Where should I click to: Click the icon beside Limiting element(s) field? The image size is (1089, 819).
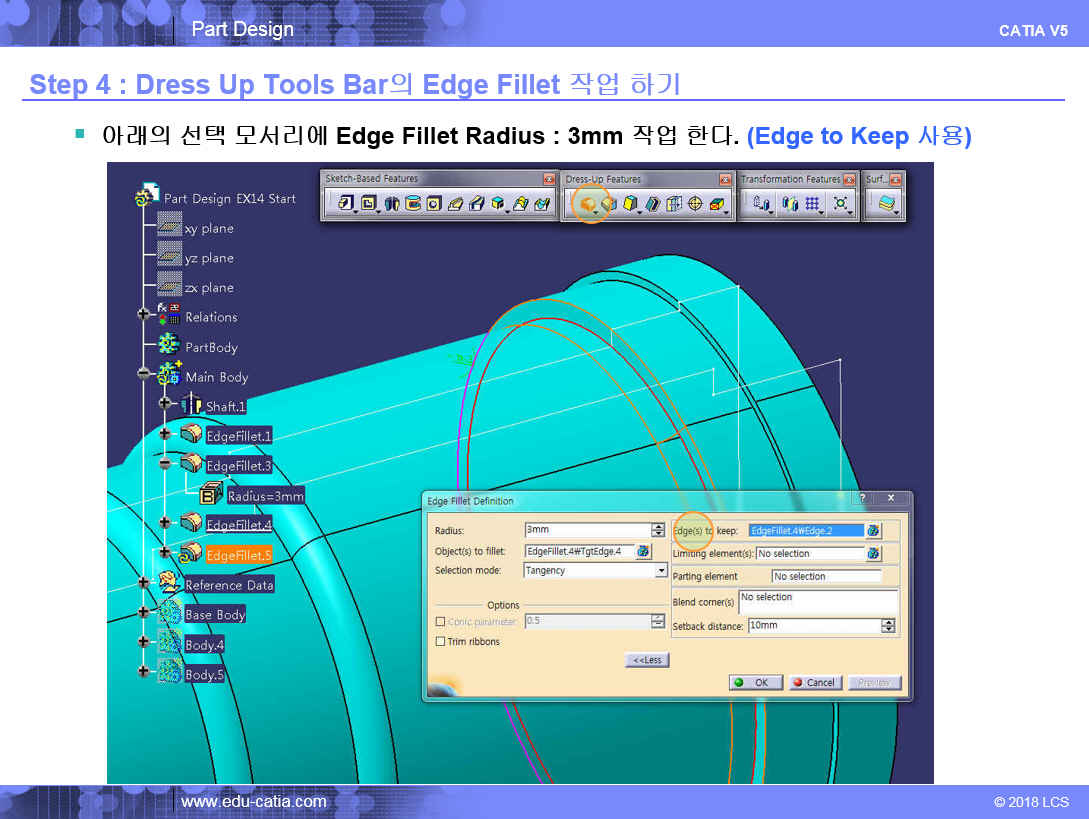873,553
